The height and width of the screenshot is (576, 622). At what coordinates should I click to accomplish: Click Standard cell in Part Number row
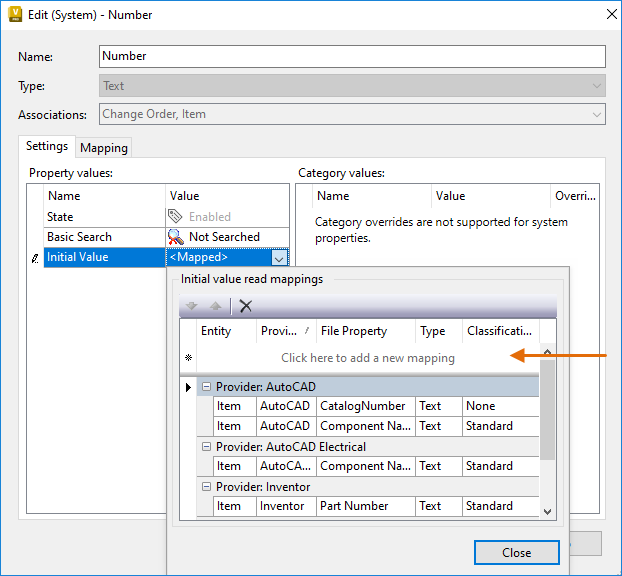(x=501, y=506)
